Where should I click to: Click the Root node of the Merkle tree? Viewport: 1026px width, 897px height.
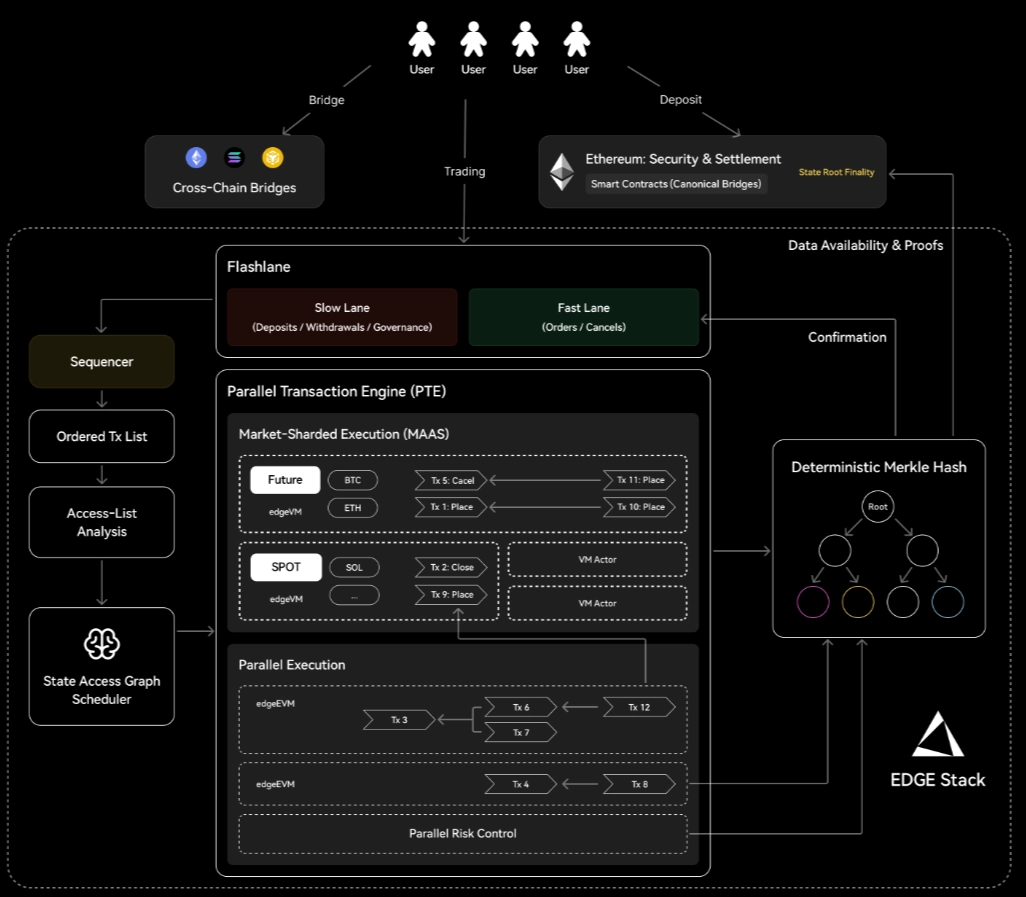(x=877, y=506)
